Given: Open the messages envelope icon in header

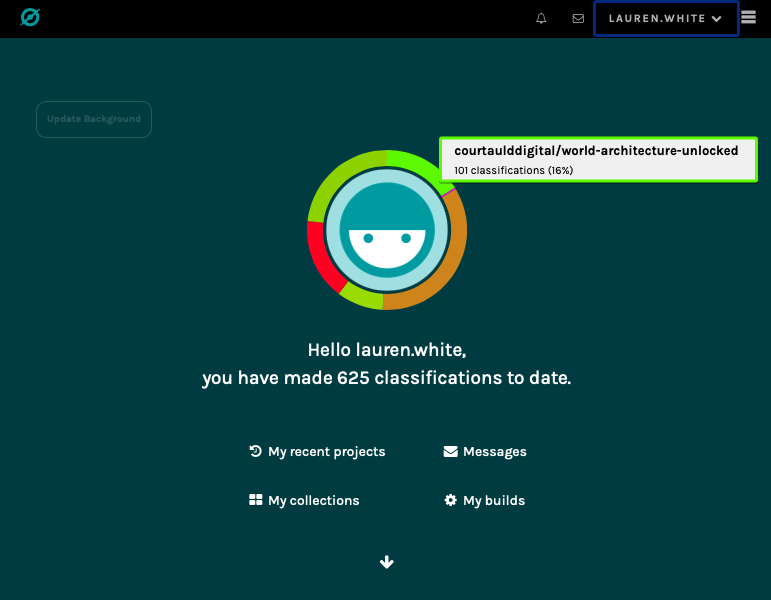Looking at the screenshot, I should click(x=578, y=19).
